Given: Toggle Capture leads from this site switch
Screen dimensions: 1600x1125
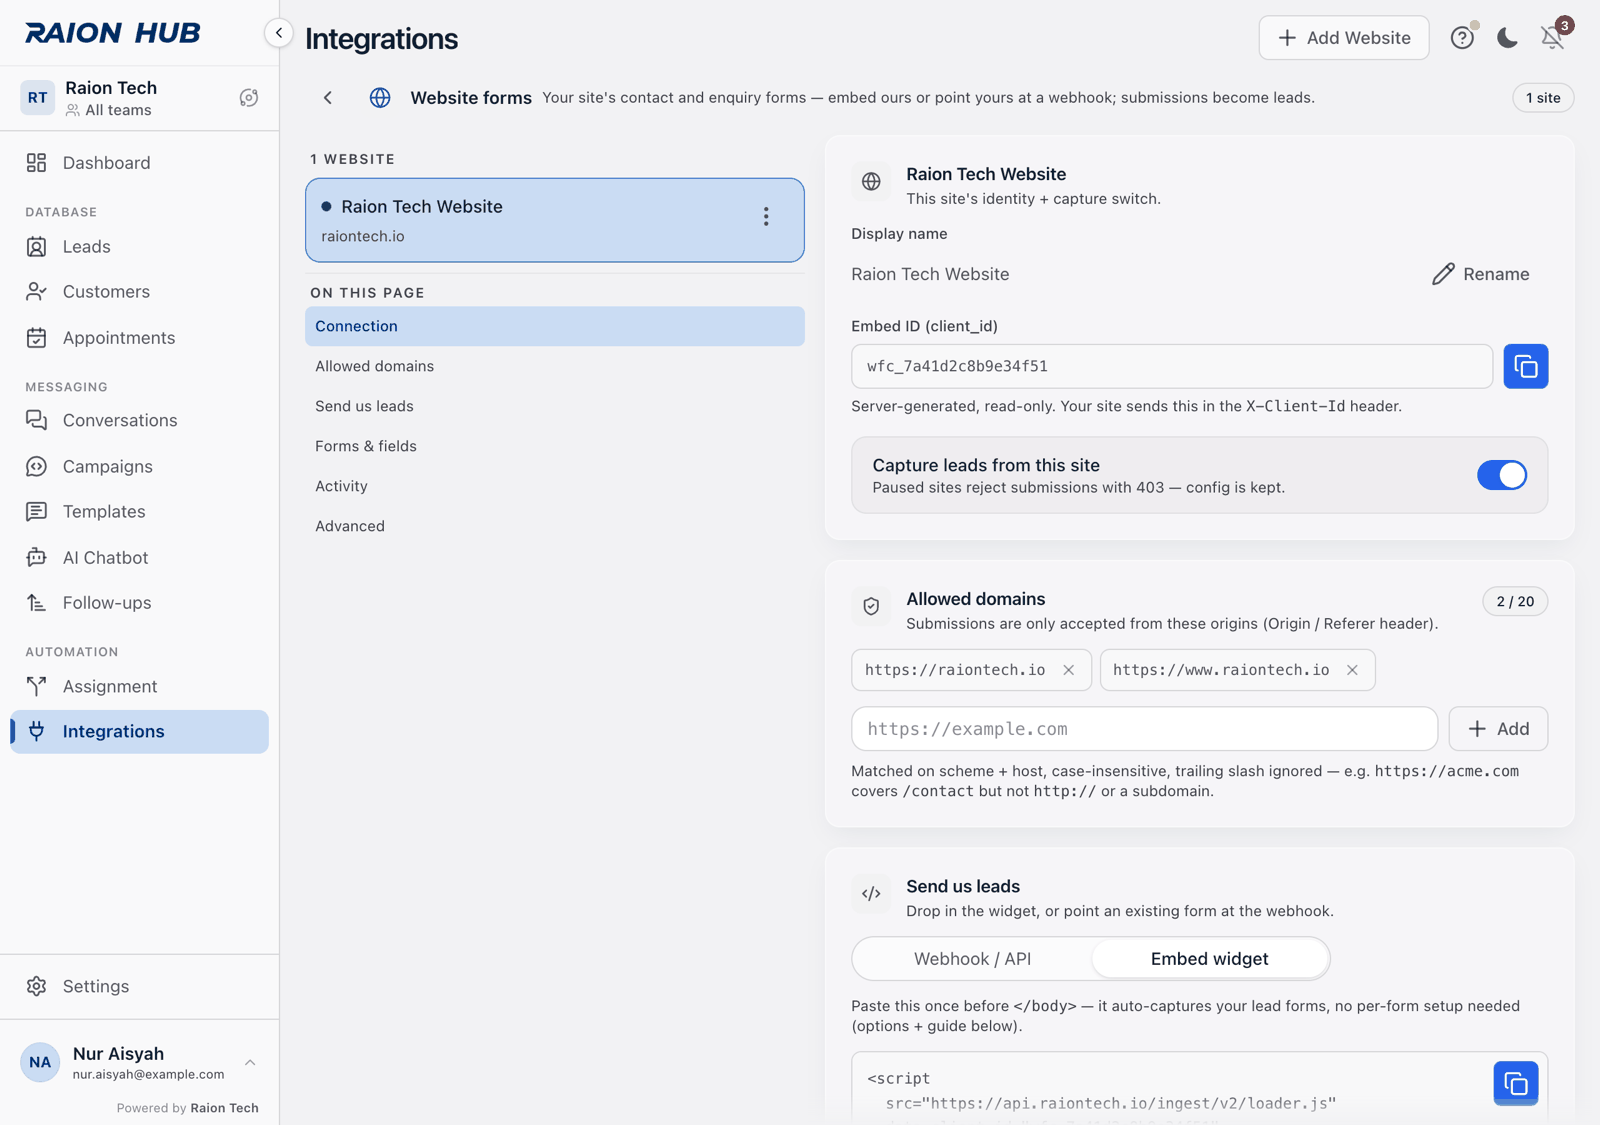Looking at the screenshot, I should 1501,475.
